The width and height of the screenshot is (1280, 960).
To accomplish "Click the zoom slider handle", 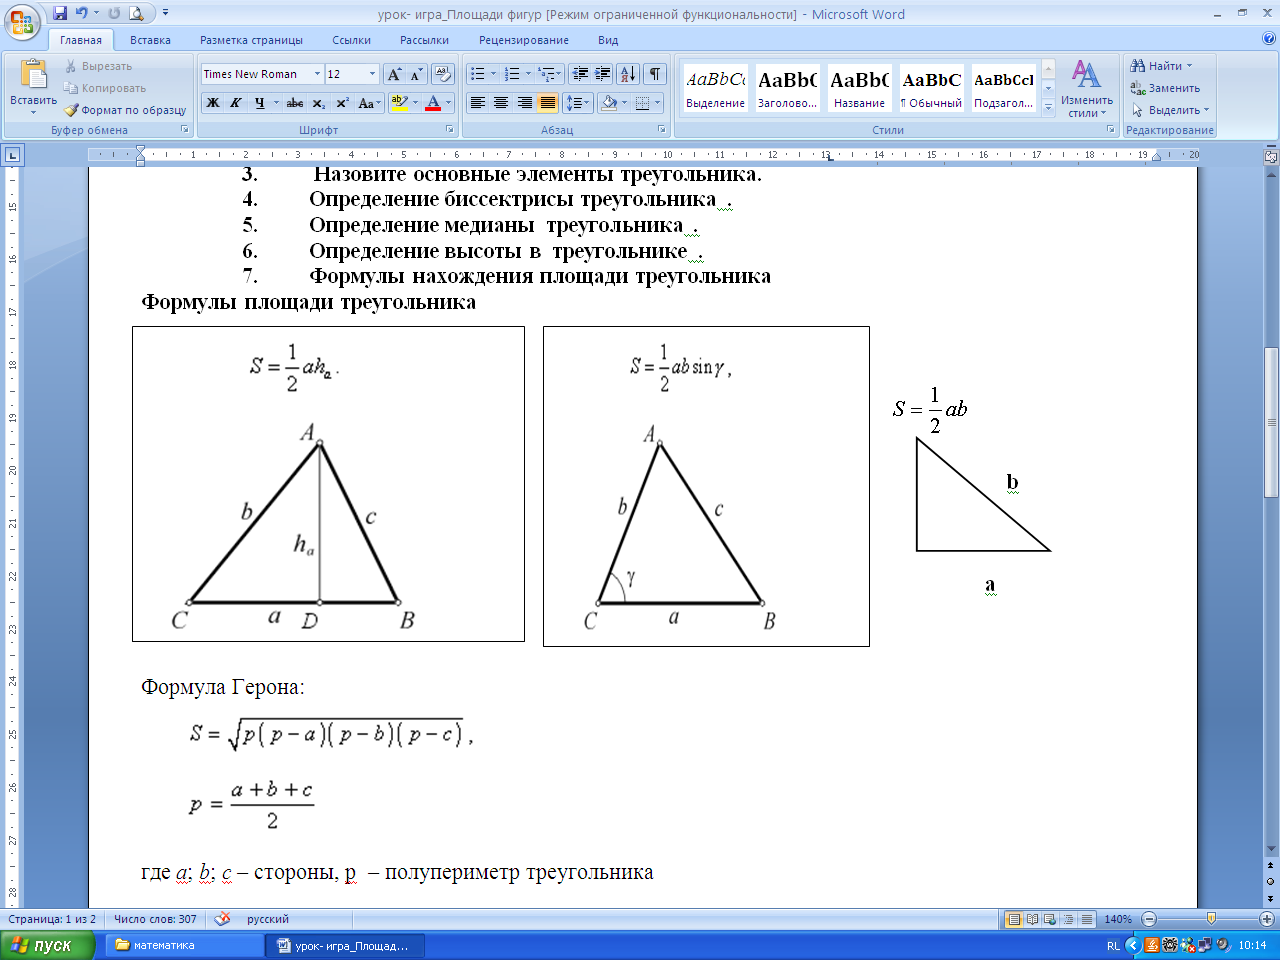I will tap(1211, 919).
